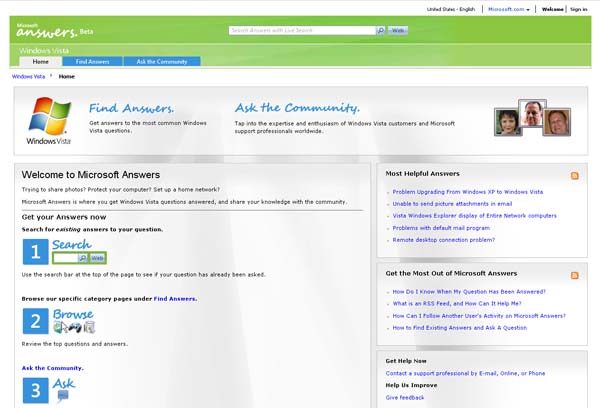Open 'Remote desktop connection problem?' answer
The height and width of the screenshot is (408, 600).
coord(444,239)
